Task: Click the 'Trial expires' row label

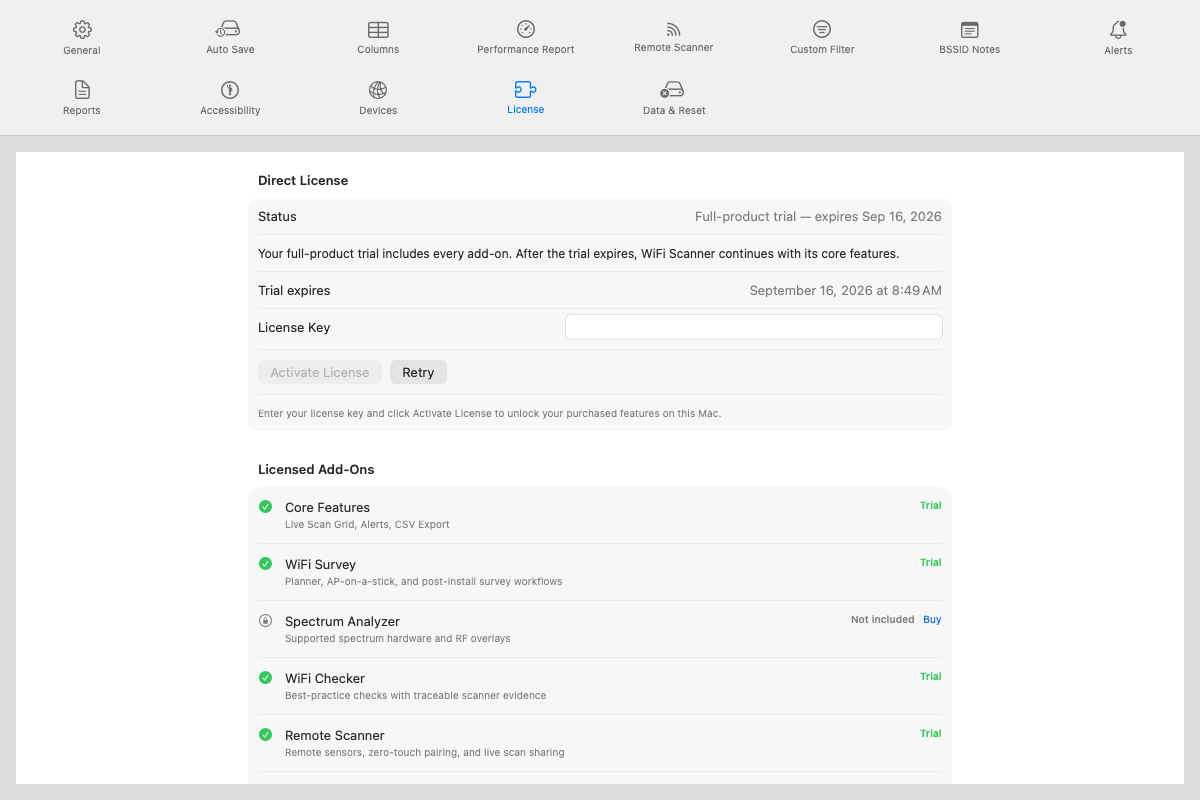Action: click(294, 291)
